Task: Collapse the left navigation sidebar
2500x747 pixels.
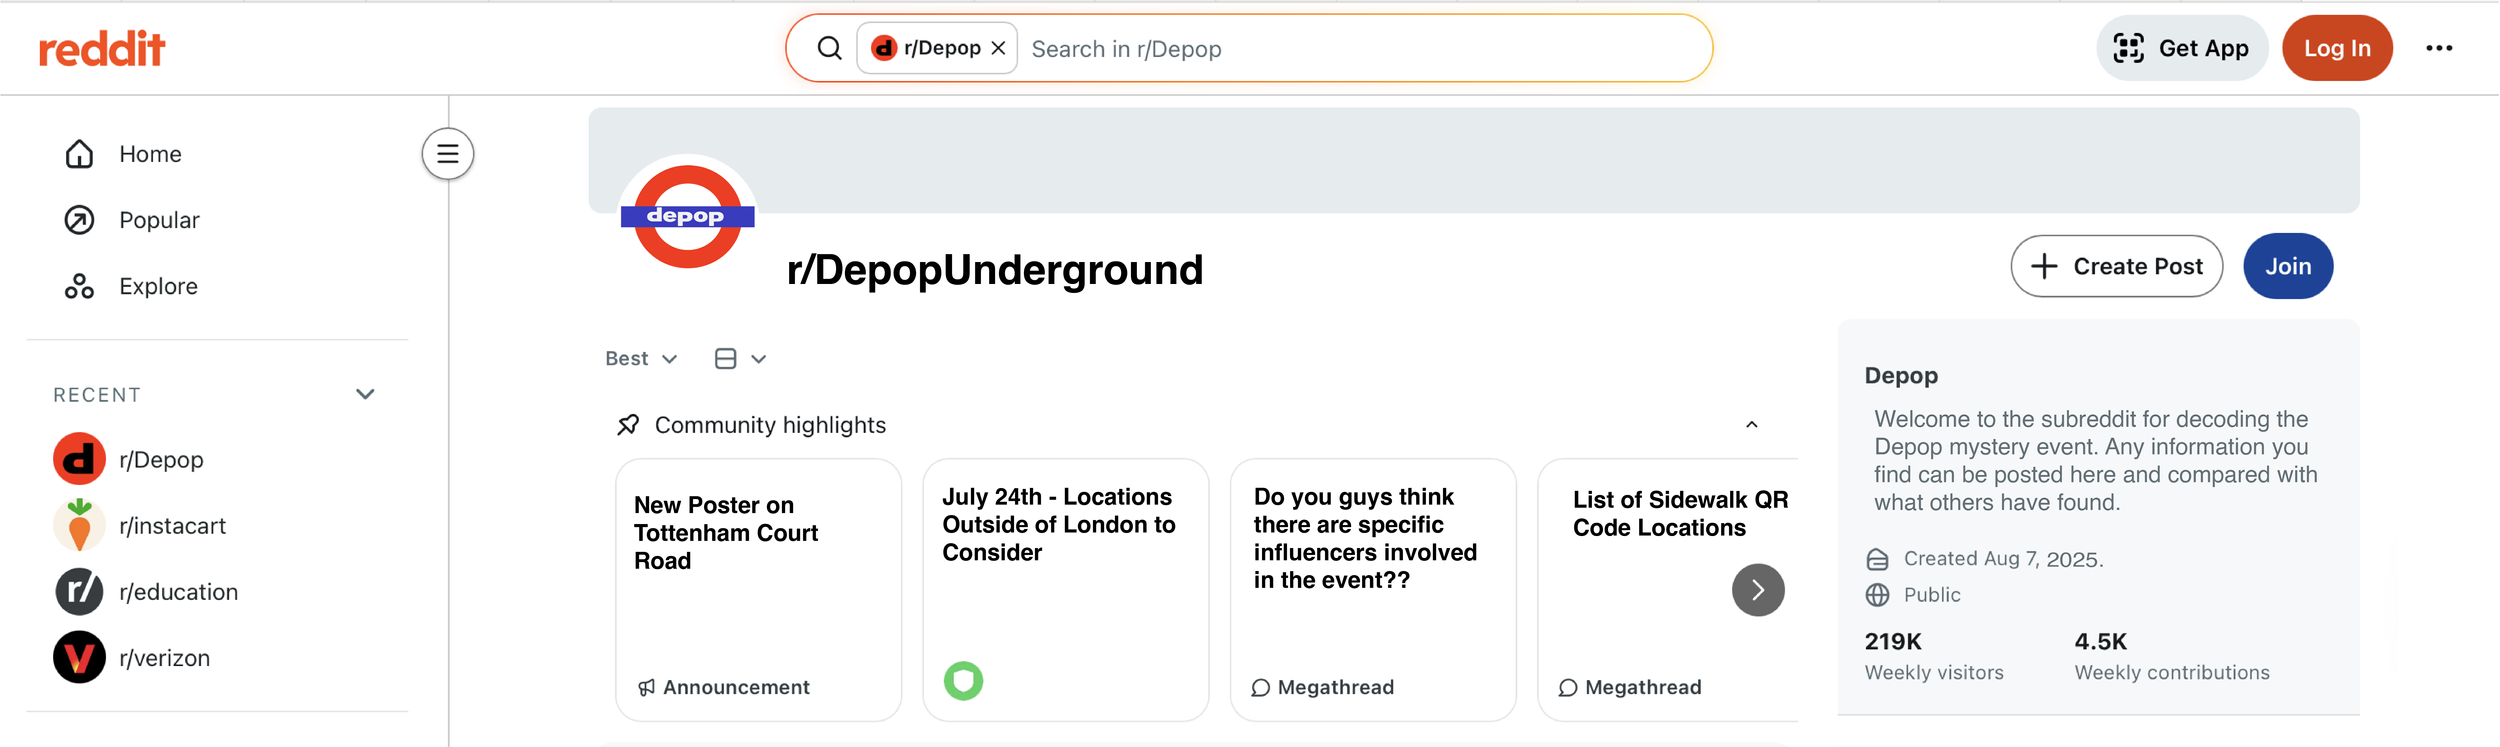Action: (x=448, y=153)
